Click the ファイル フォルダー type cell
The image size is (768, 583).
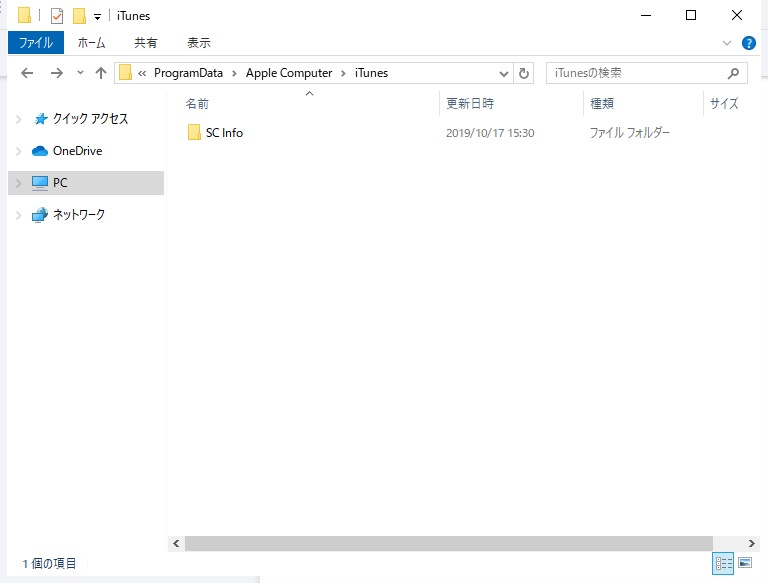(x=629, y=133)
